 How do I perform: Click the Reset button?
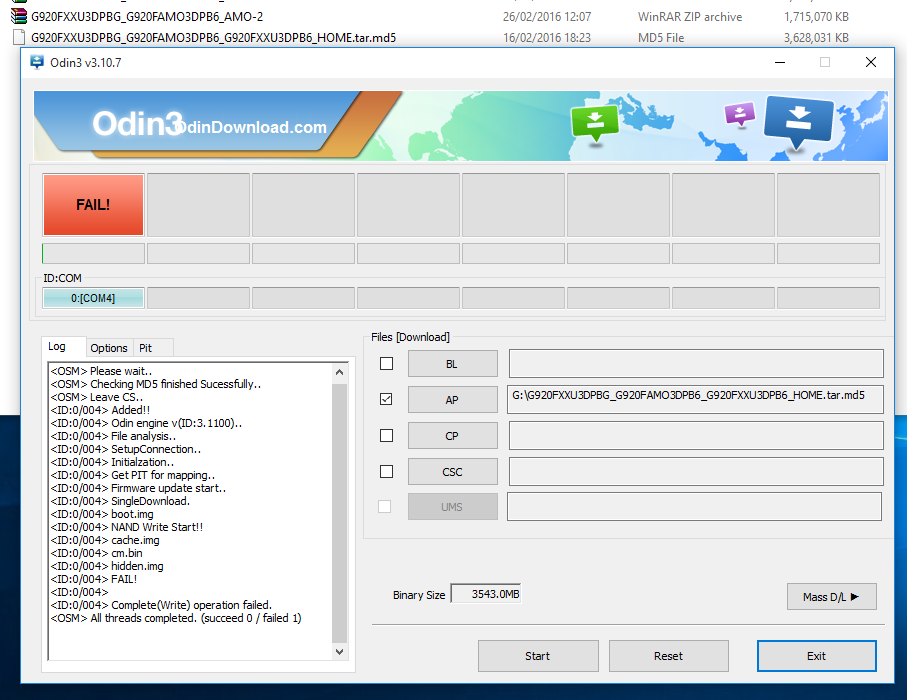pos(669,656)
